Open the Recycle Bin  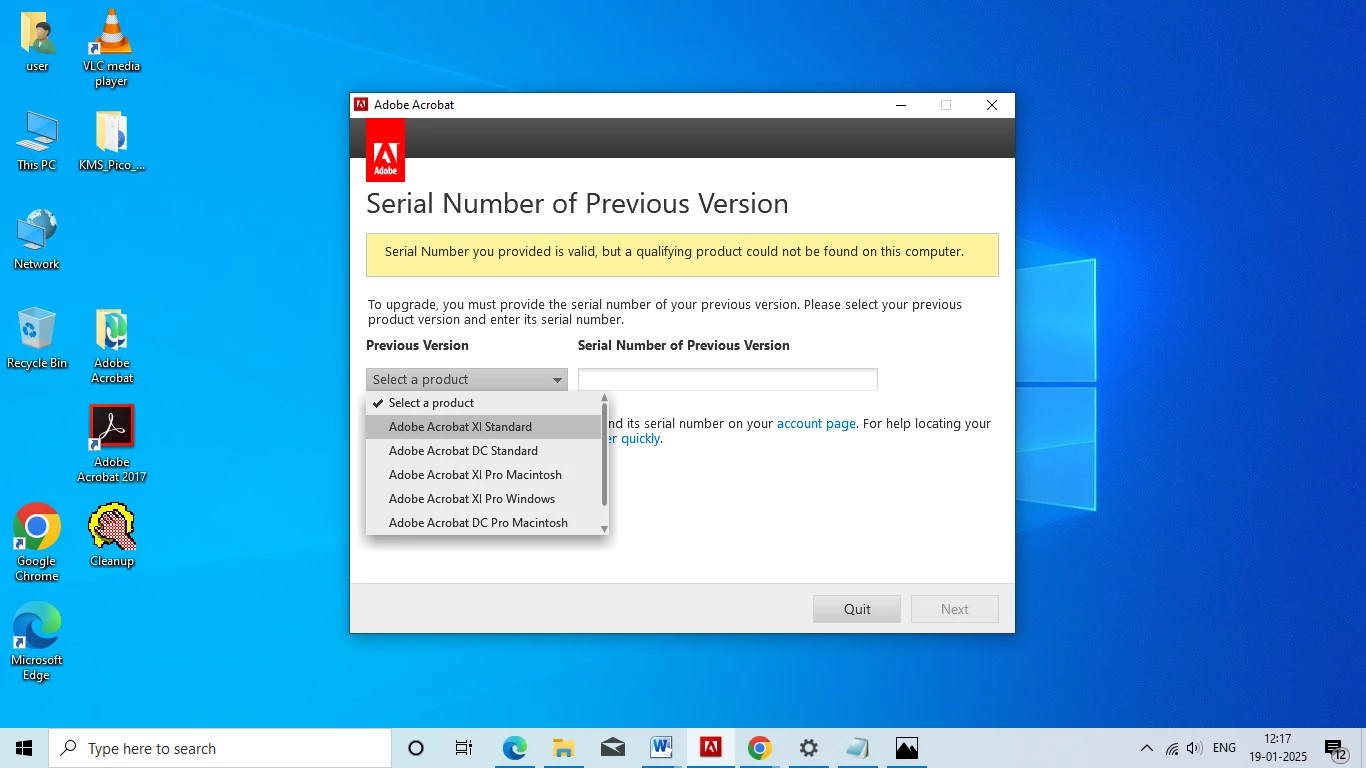tap(37, 339)
